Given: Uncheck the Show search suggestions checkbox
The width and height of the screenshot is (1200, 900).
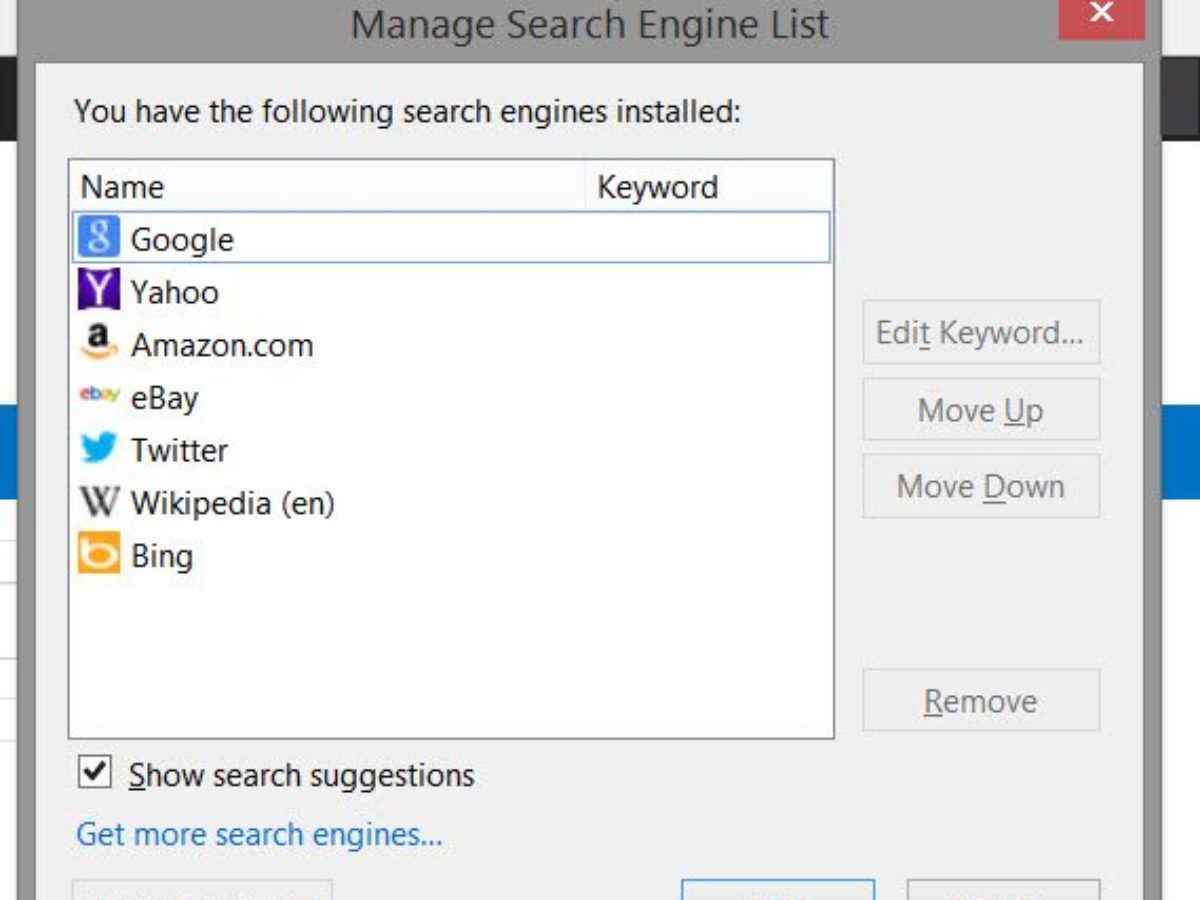Looking at the screenshot, I should [x=95, y=773].
